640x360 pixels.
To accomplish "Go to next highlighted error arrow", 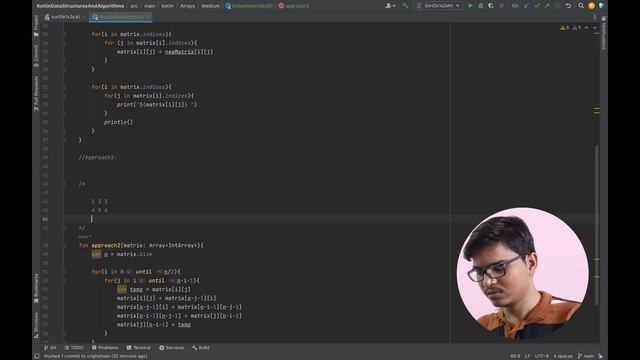I will click(x=595, y=28).
